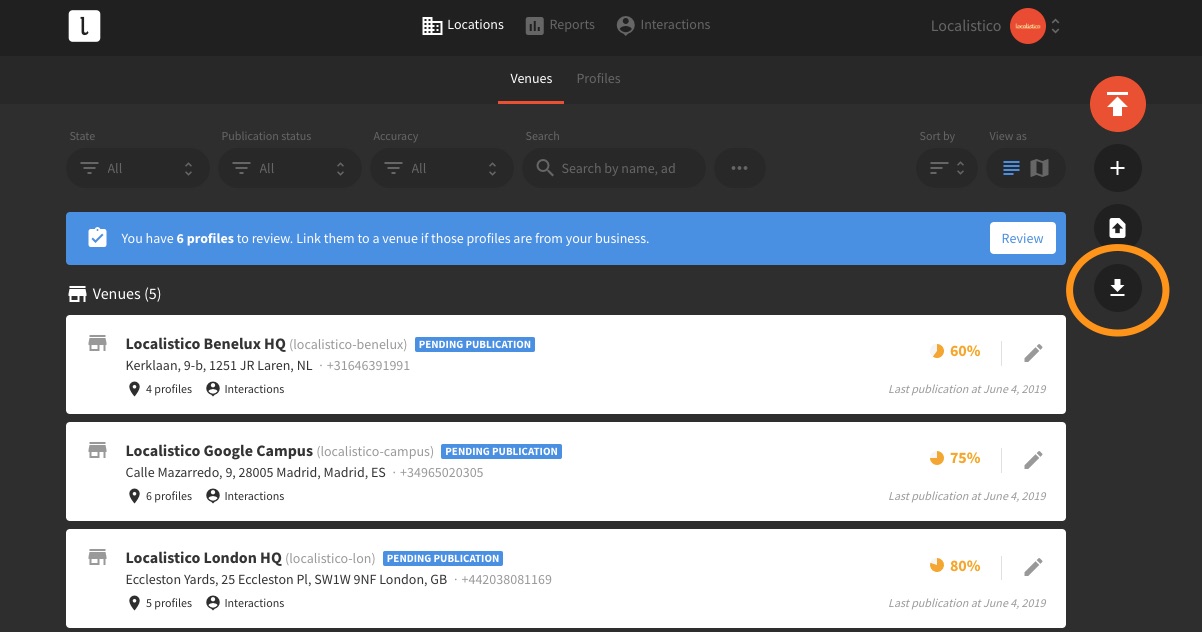
Task: Click the Search by name field
Action: click(x=614, y=168)
